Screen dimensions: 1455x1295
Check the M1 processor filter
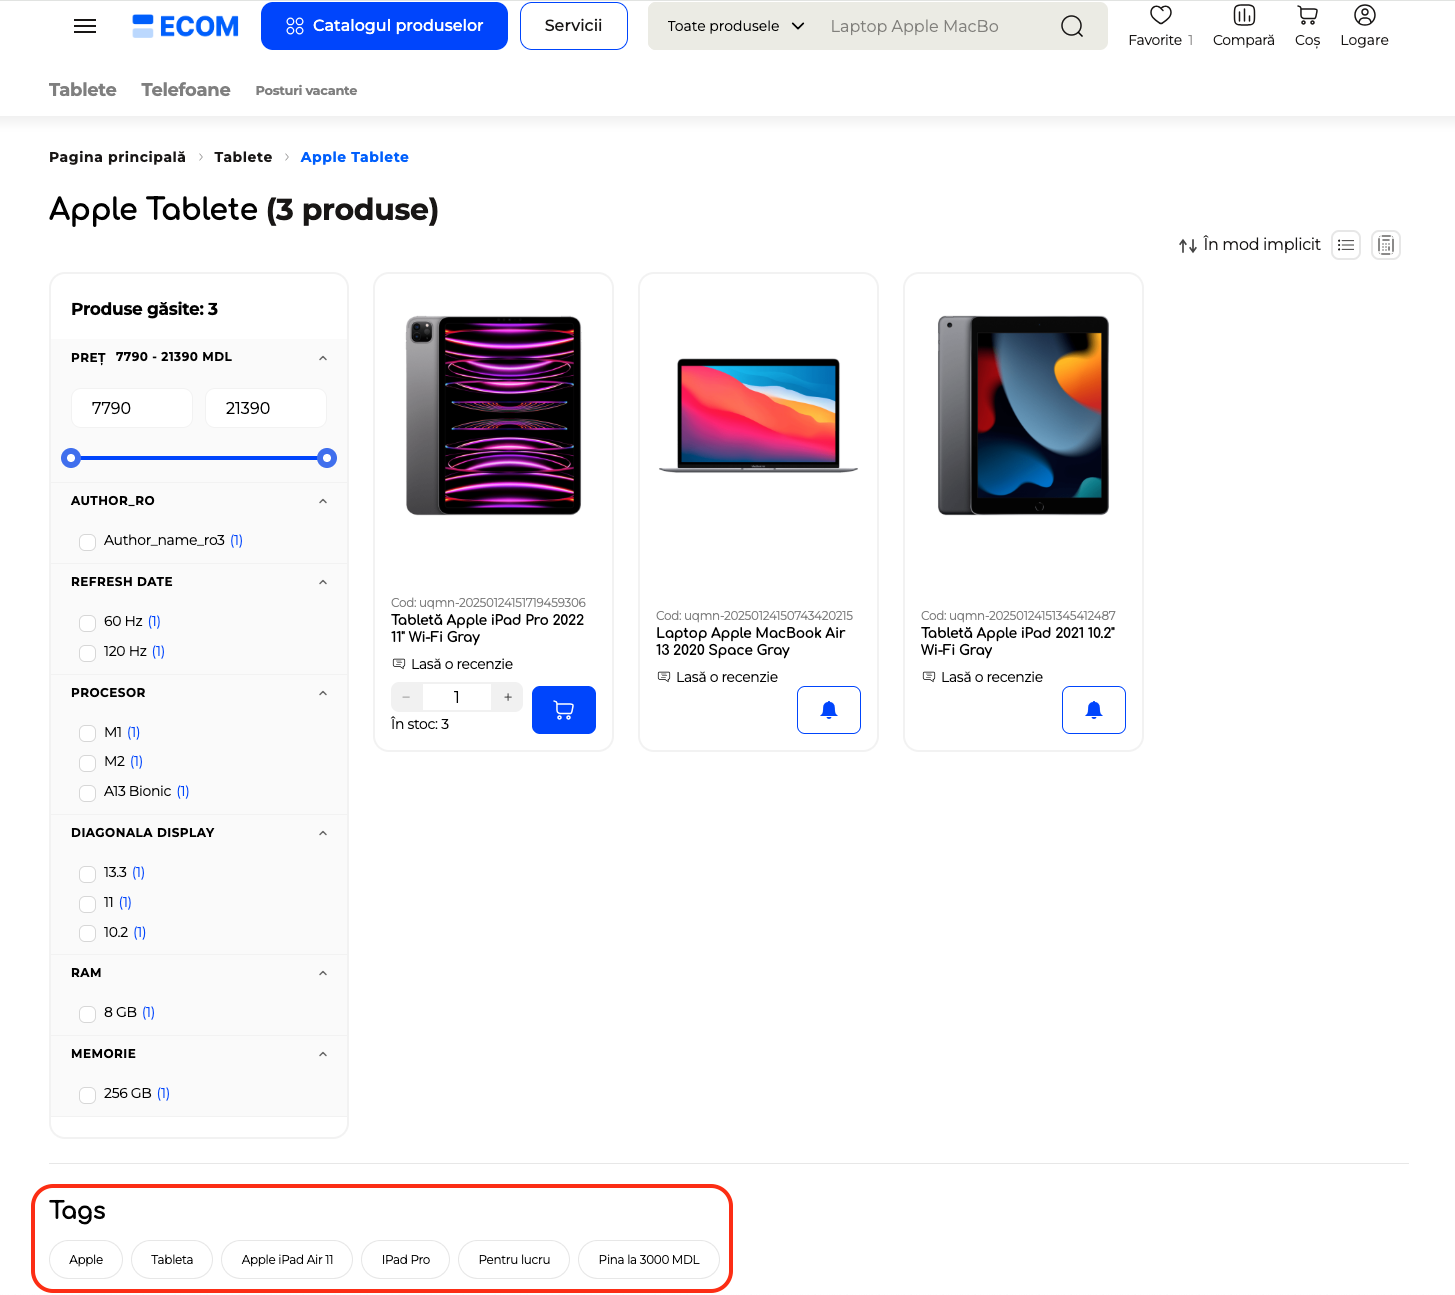pyautogui.click(x=87, y=733)
